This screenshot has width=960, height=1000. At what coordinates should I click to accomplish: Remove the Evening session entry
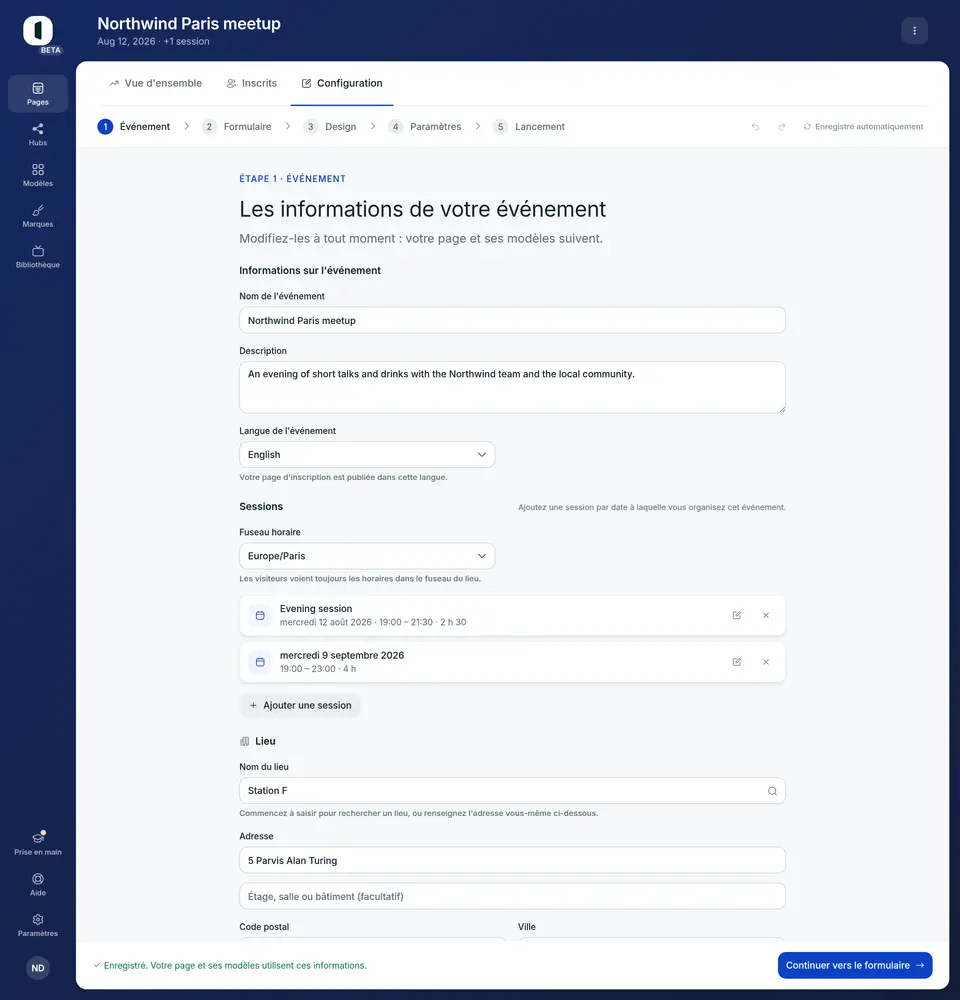[766, 615]
